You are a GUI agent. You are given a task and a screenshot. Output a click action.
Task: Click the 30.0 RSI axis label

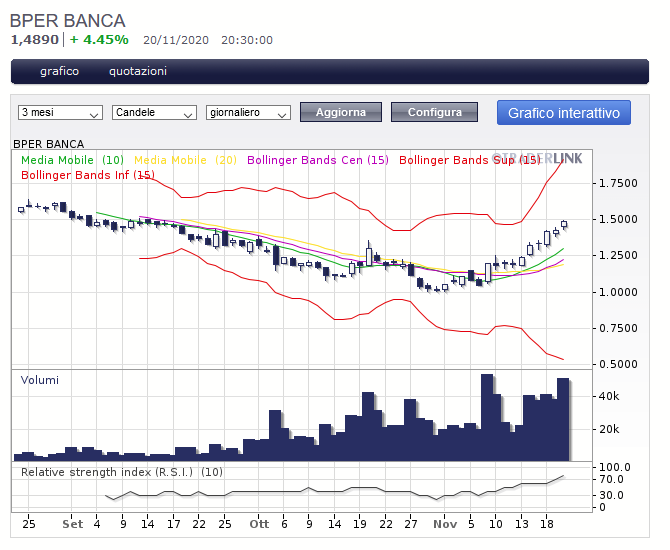[x=611, y=495]
